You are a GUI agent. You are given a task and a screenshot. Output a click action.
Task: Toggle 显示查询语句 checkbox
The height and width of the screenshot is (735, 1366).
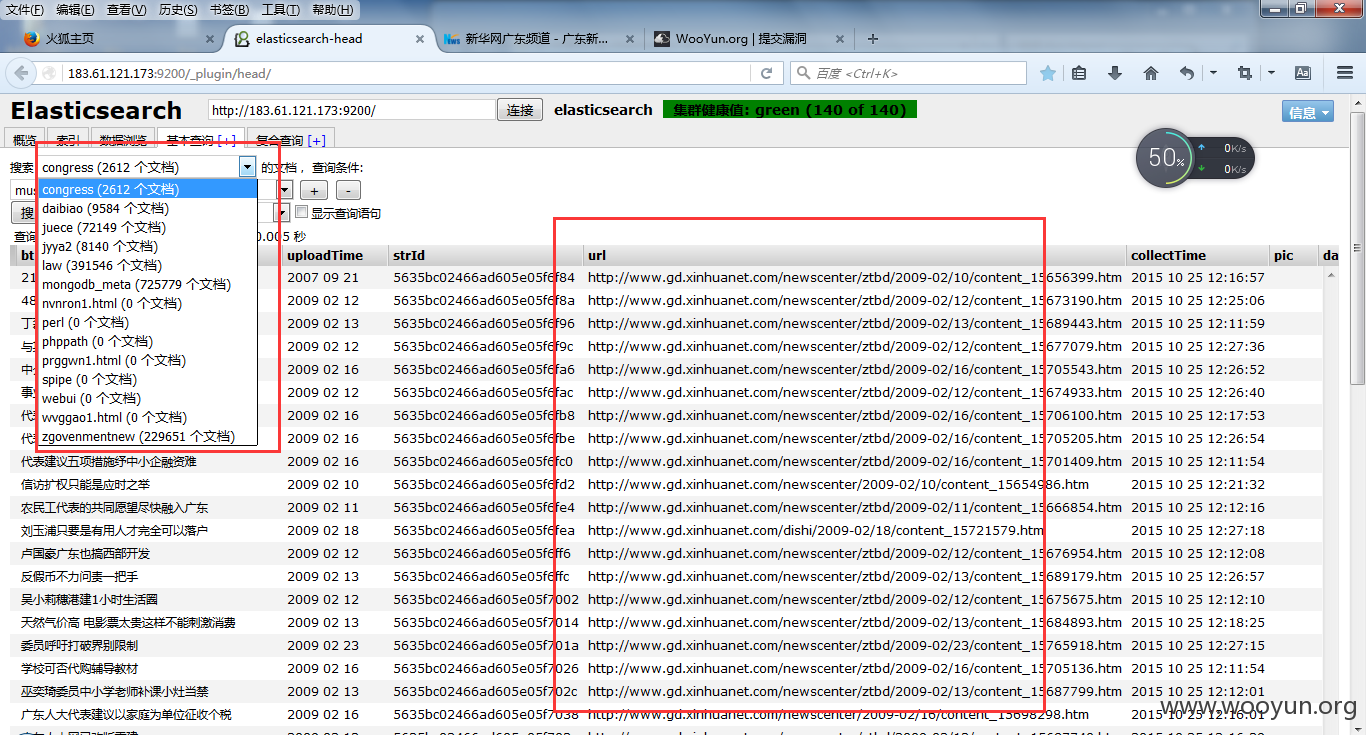[301, 212]
